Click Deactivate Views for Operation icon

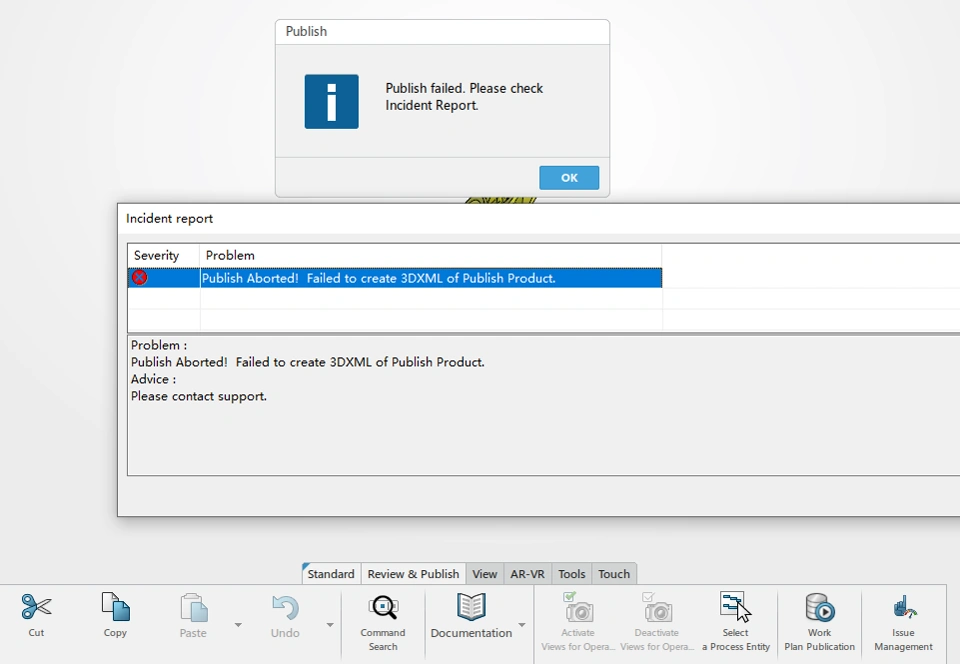657,607
